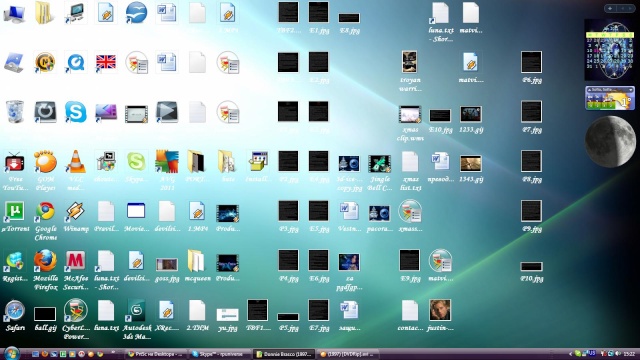Switch to PrtSc на Desktope taskbar window

[156, 354]
